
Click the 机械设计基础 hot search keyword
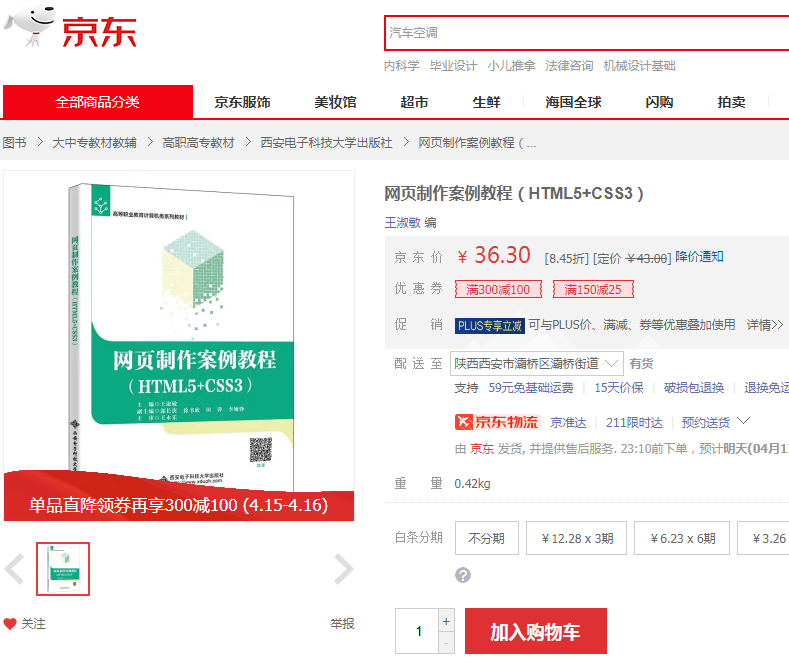point(639,65)
